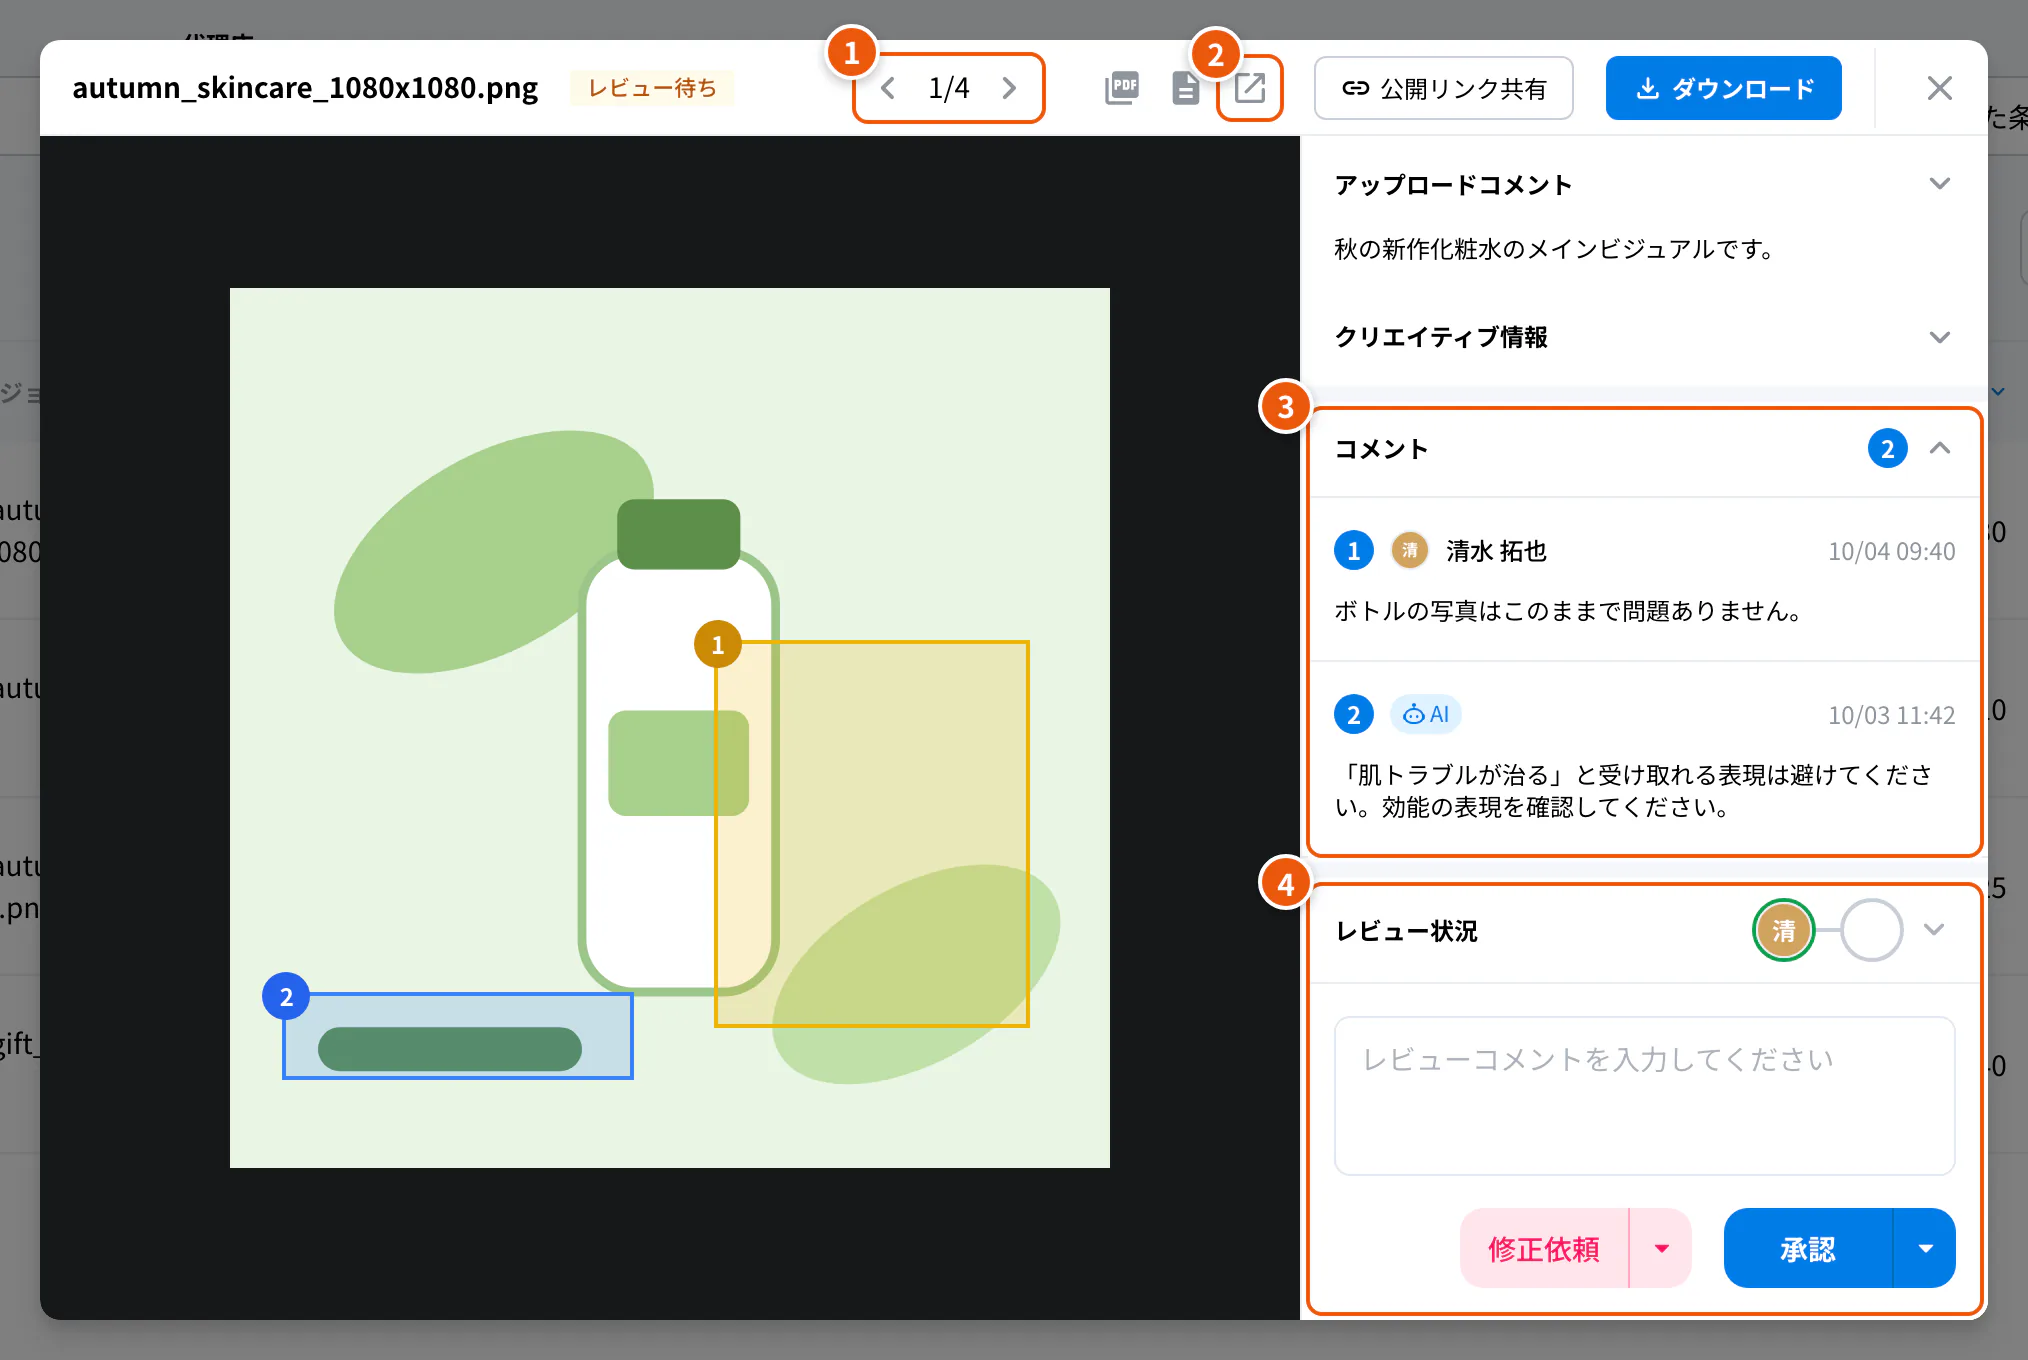Click the 清水 拓也 avatar in the comment
Image resolution: width=2028 pixels, height=1360 pixels.
pos(1409,551)
